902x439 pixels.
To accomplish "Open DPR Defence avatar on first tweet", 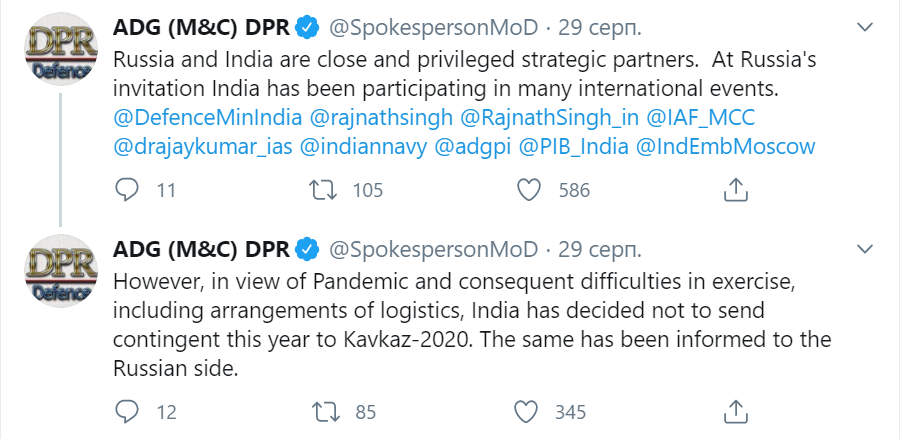I will (x=60, y=49).
